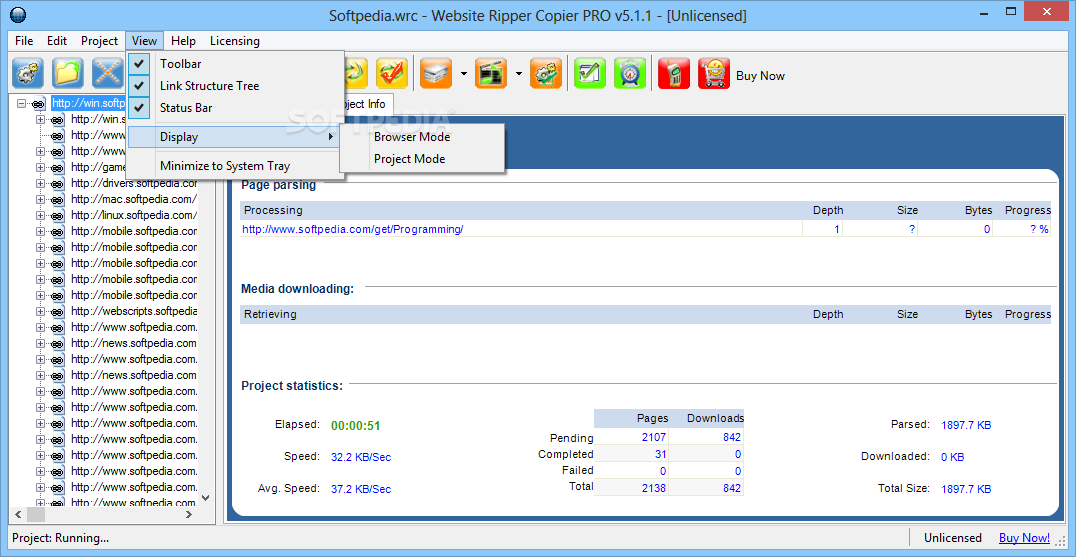
Task: Click the Buy Now toolbar label
Action: click(760, 75)
